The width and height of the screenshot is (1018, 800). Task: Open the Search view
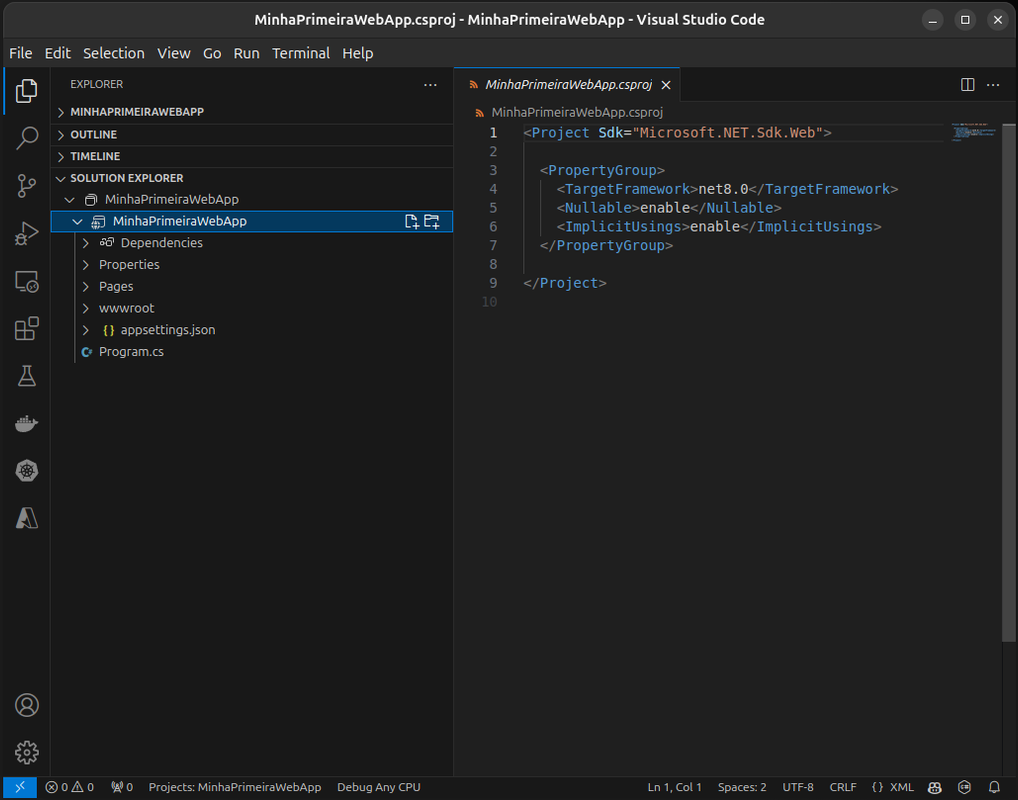[26, 138]
